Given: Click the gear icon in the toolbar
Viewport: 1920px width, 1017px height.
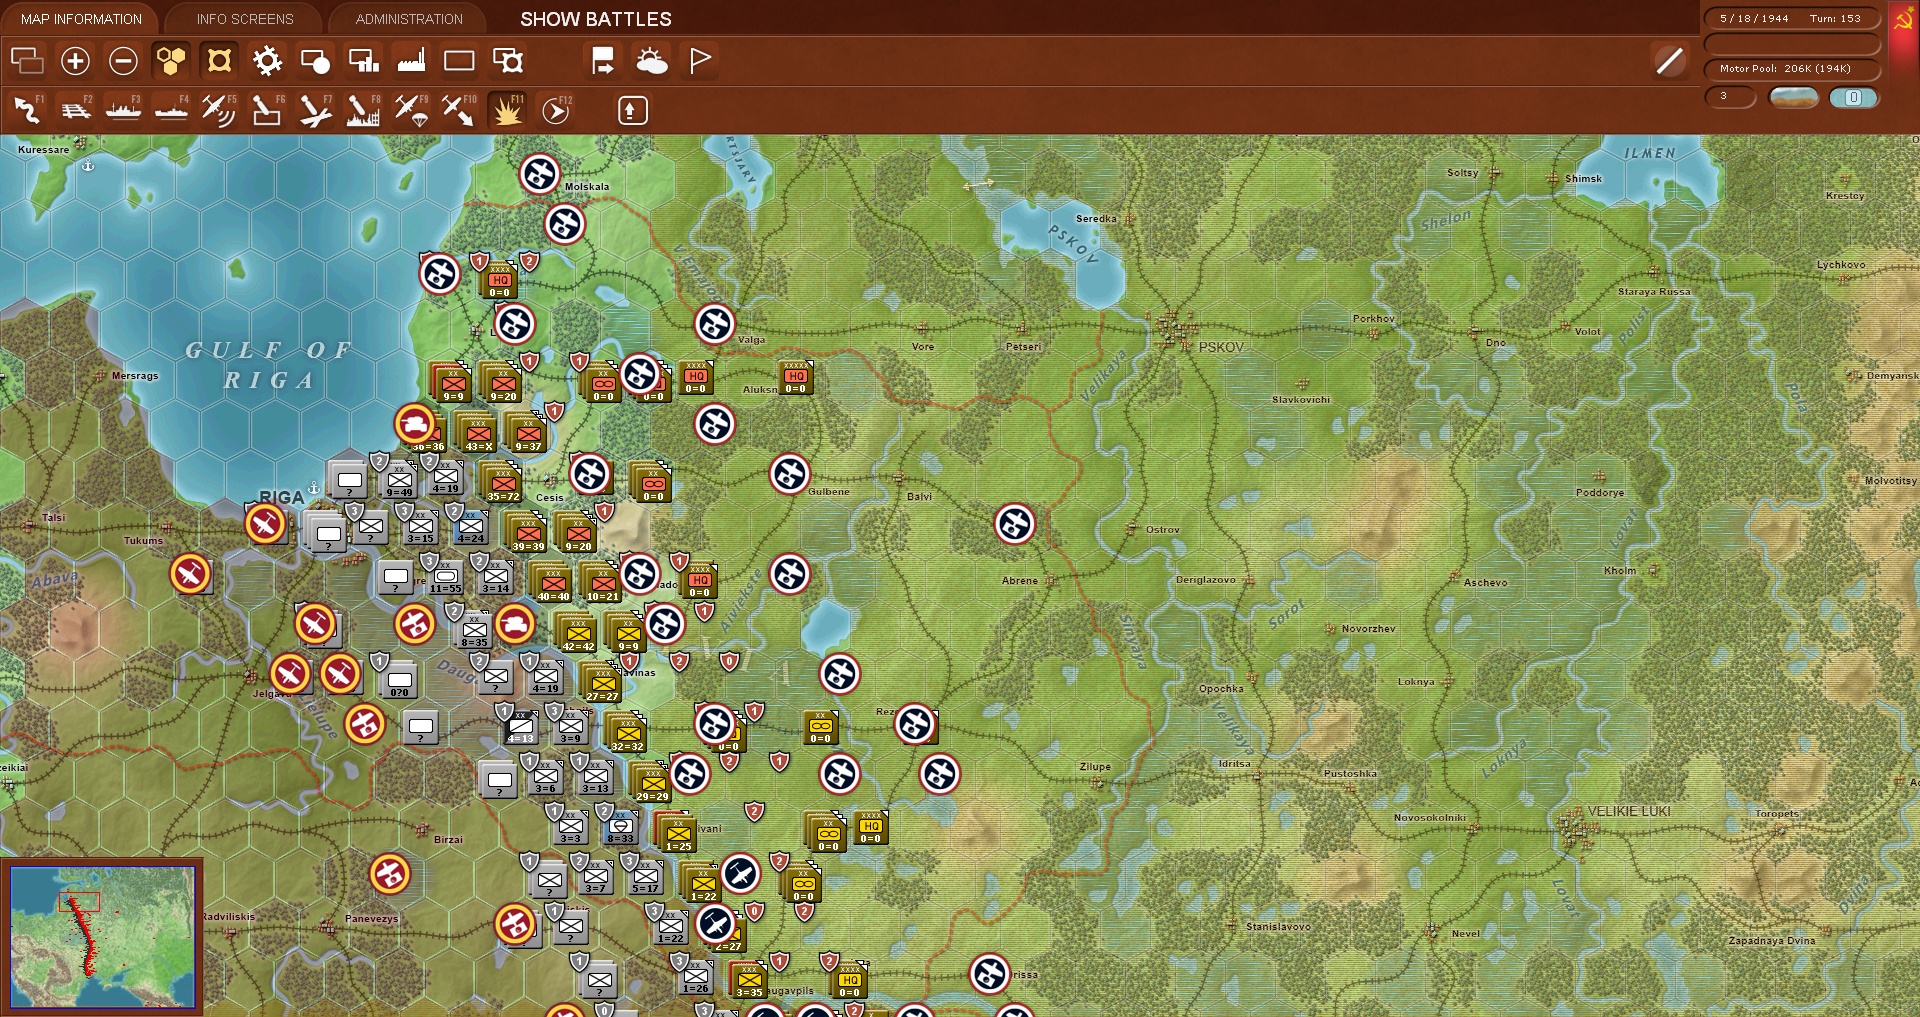Looking at the screenshot, I should pos(267,61).
